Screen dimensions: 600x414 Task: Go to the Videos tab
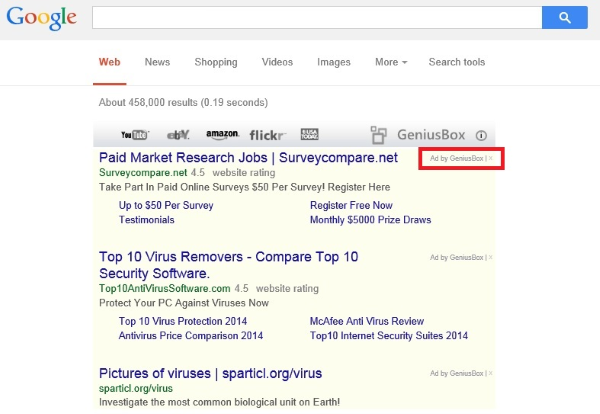[x=277, y=62]
